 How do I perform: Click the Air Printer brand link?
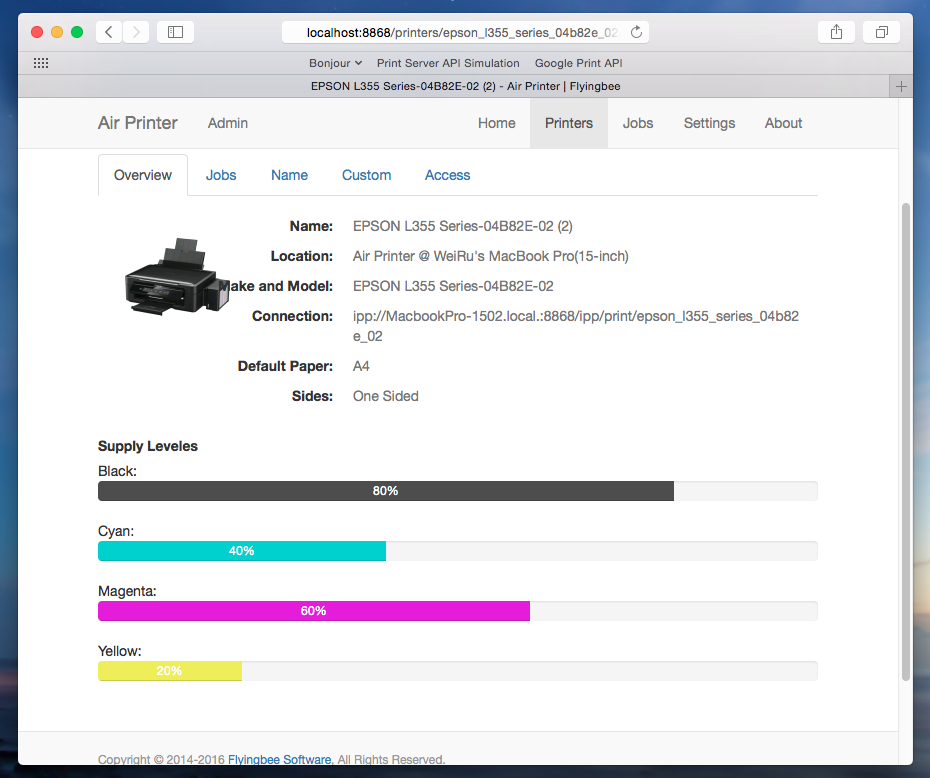tap(138, 123)
